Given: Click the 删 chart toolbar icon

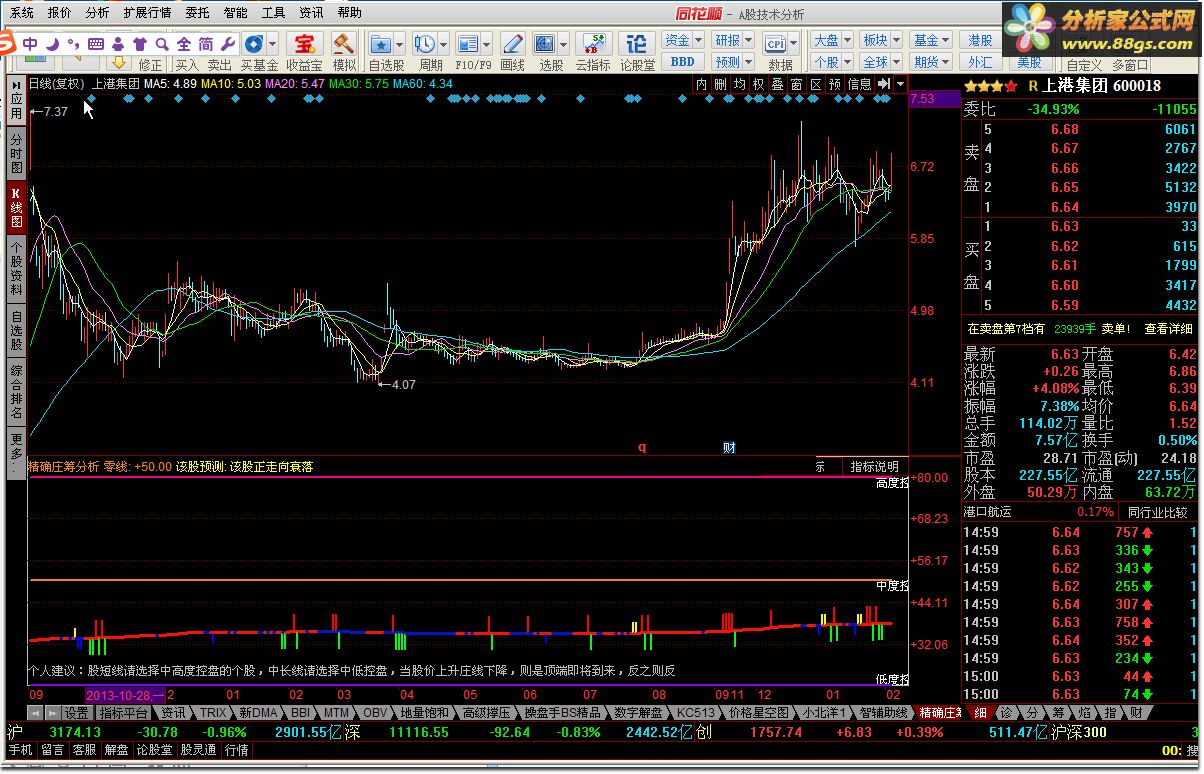Looking at the screenshot, I should (720, 85).
